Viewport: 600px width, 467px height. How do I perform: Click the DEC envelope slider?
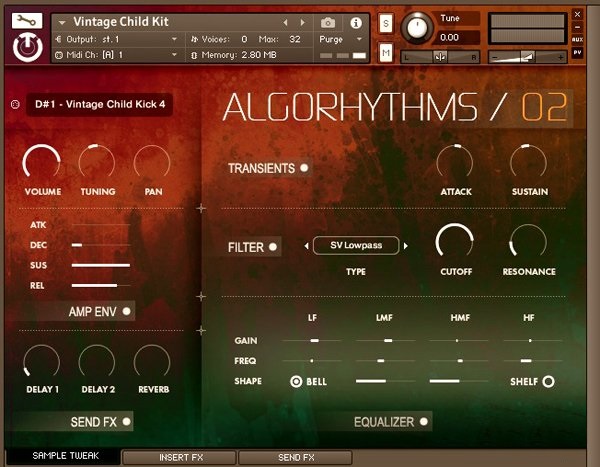tap(101, 245)
